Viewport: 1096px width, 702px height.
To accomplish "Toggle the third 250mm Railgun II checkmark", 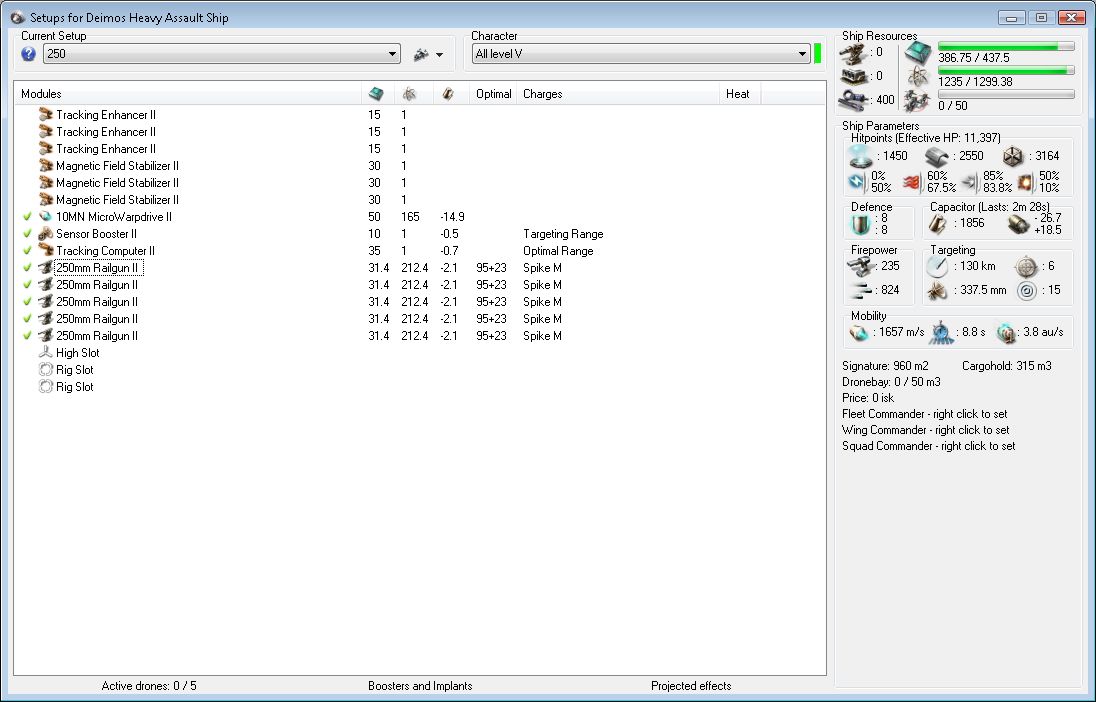I will pyautogui.click(x=27, y=301).
